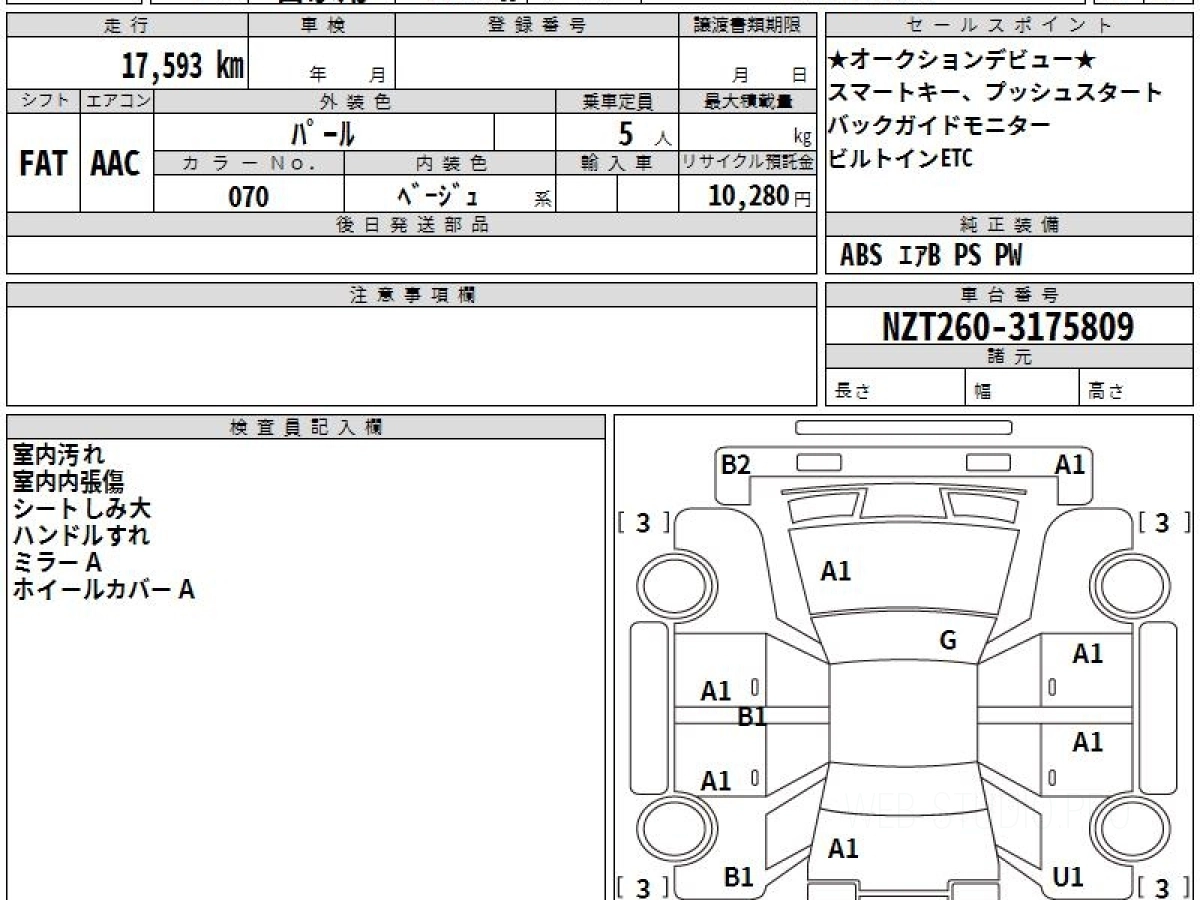This screenshot has height=900, width=1200.
Task: Click the [3] tire rating at front-right
Action: click(1162, 523)
